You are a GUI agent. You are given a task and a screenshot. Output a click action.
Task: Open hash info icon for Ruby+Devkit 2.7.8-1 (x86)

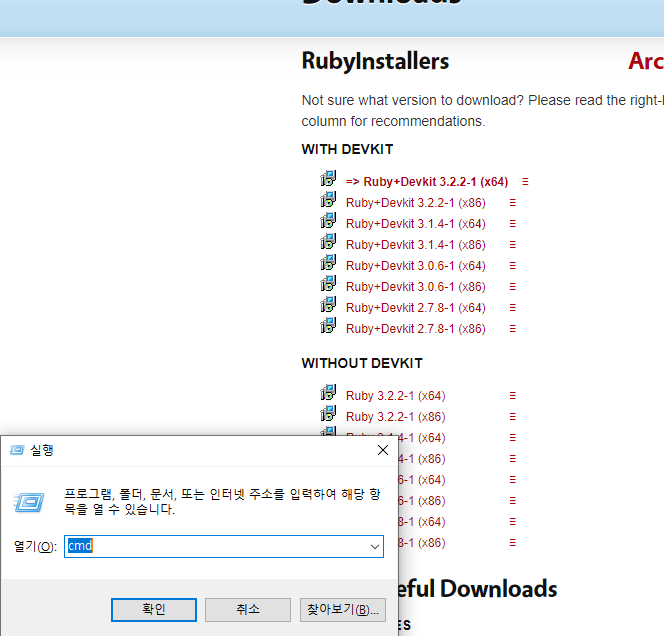[512, 329]
